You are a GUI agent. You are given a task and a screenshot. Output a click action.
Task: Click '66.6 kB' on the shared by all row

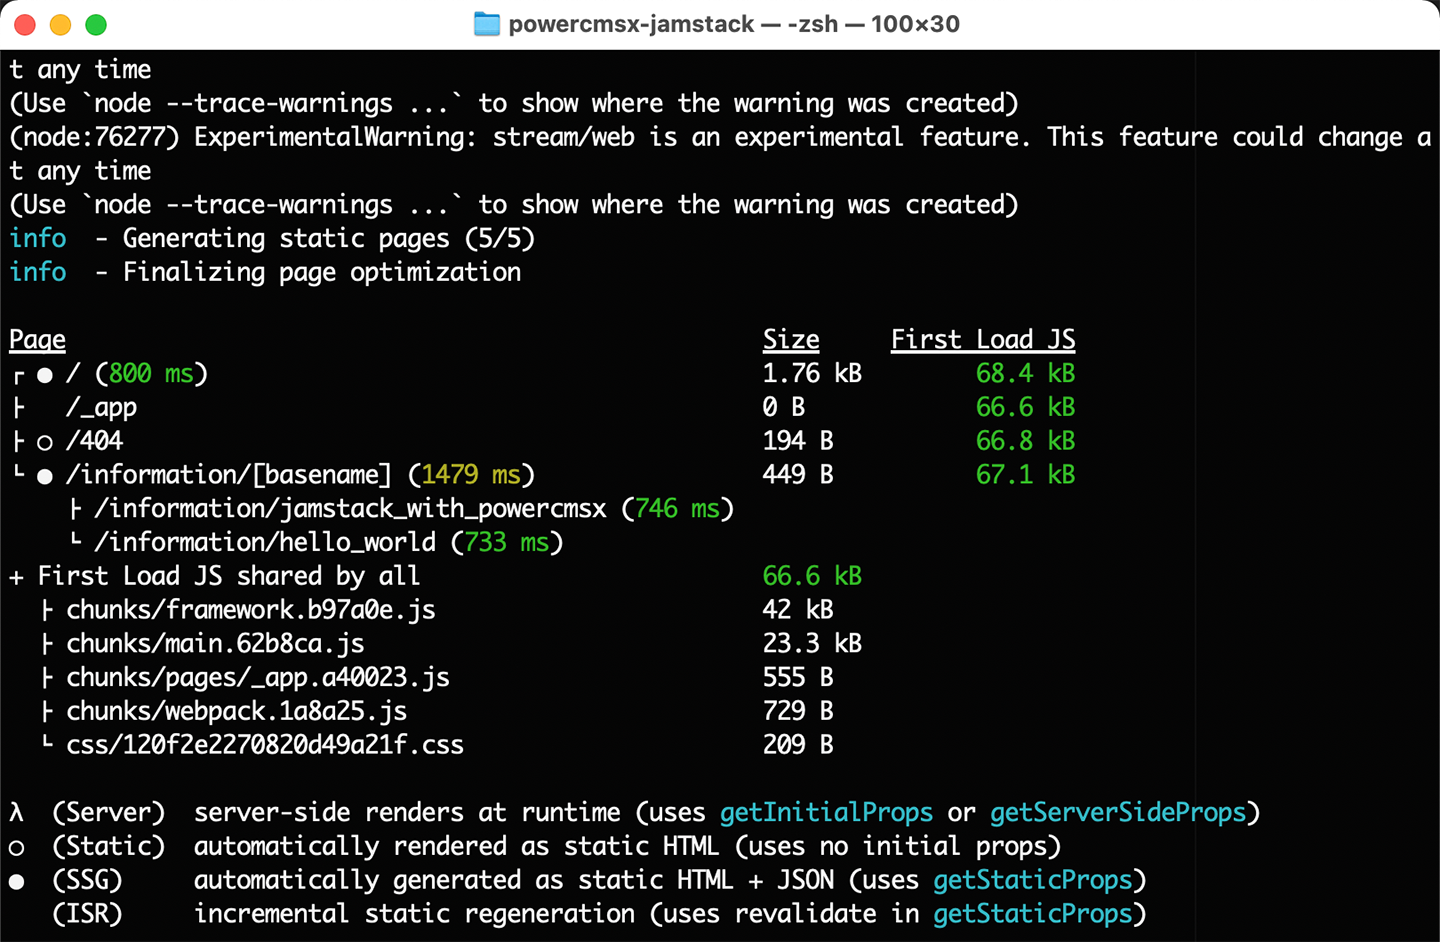tap(812, 576)
